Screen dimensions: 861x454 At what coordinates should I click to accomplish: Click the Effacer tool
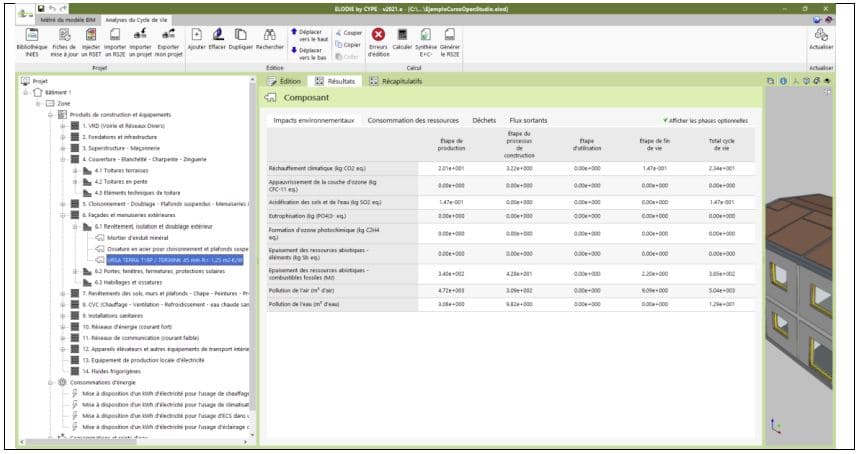coord(217,39)
